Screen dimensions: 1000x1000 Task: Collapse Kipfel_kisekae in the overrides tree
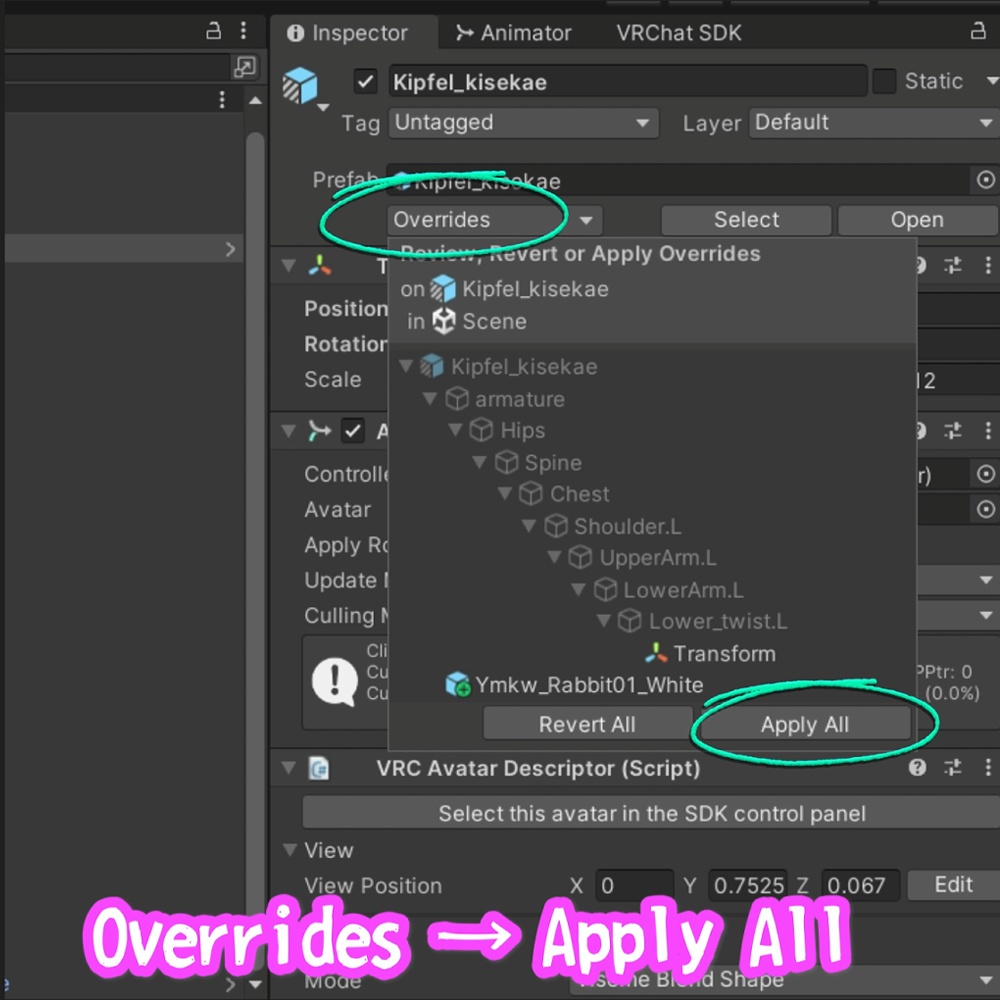coord(406,366)
